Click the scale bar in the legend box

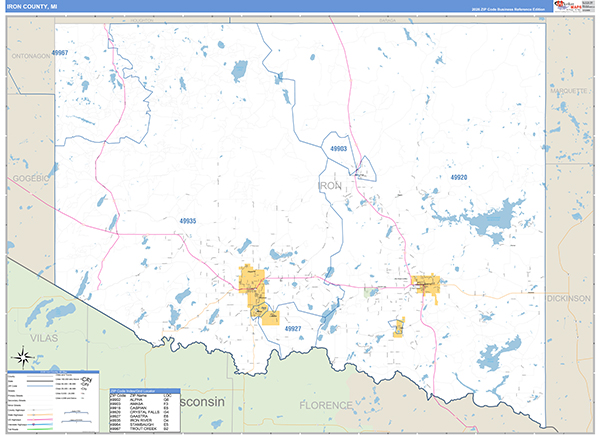[76, 417]
